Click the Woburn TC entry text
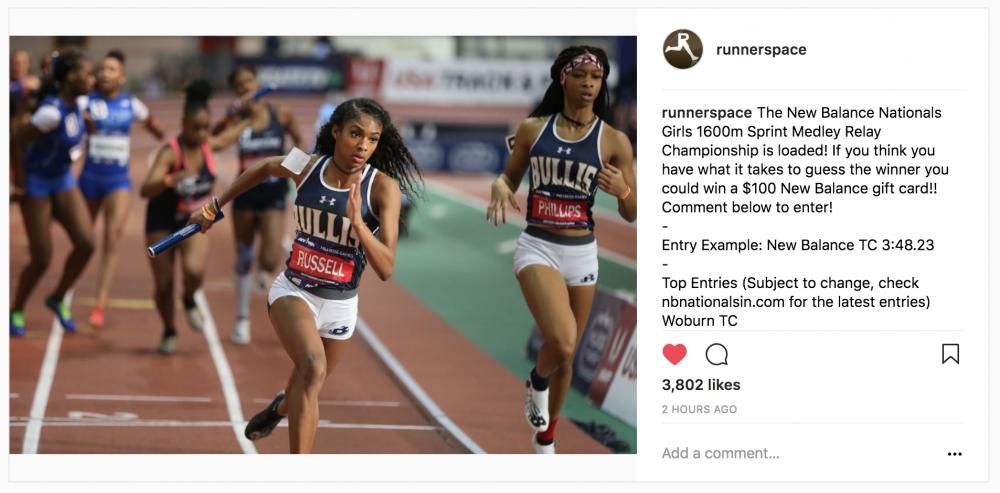The width and height of the screenshot is (1000, 493). [x=700, y=321]
